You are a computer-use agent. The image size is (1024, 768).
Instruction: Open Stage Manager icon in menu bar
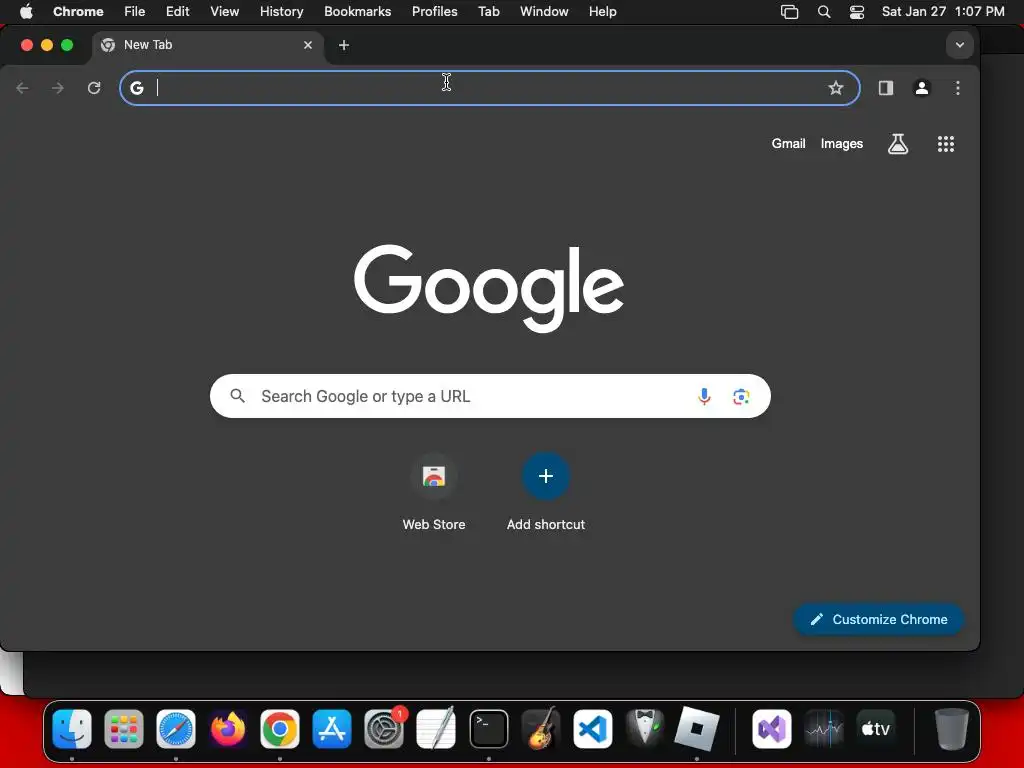pos(790,12)
